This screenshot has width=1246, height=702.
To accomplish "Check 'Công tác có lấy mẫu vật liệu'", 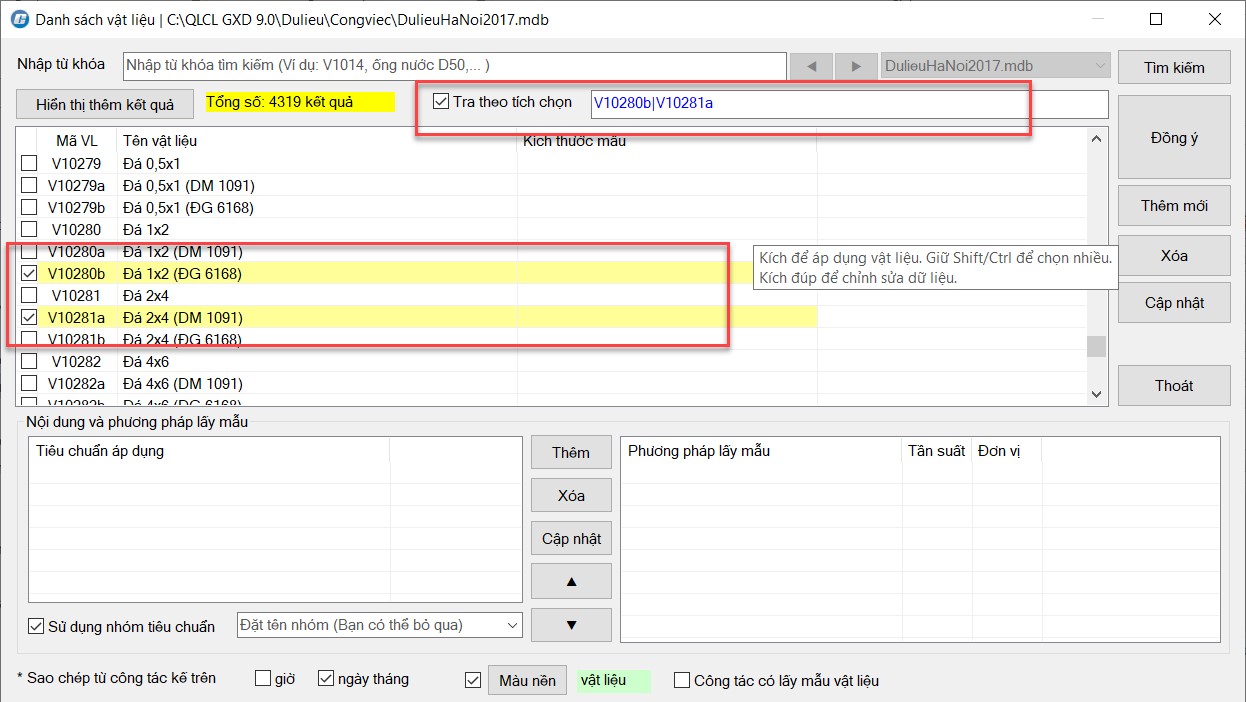I will pos(682,680).
